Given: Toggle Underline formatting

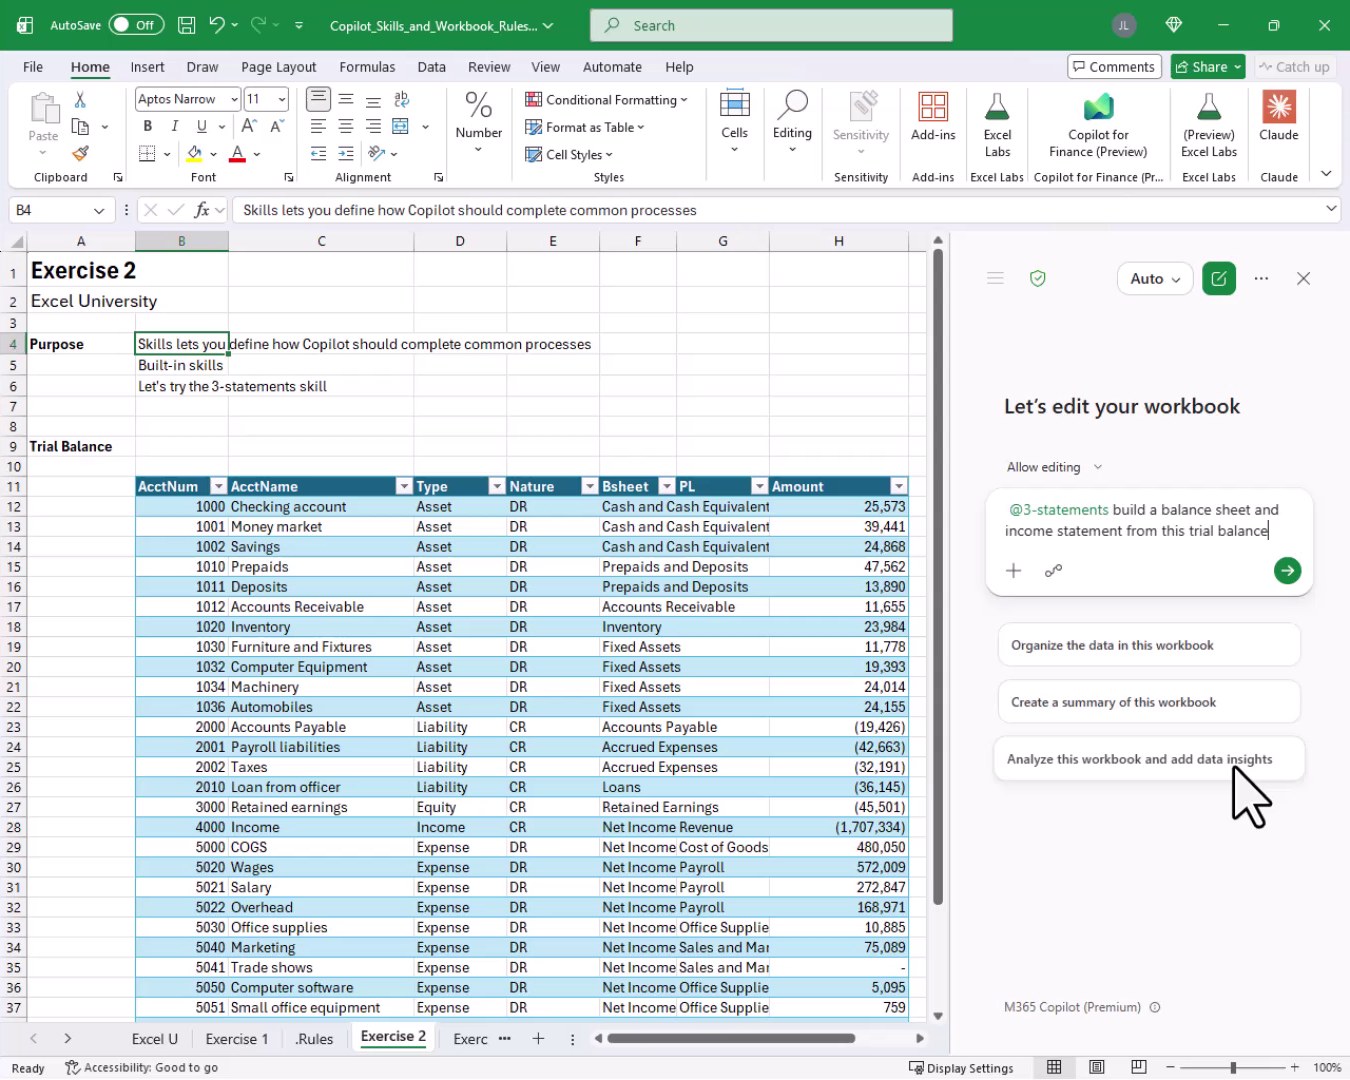Looking at the screenshot, I should (x=202, y=126).
